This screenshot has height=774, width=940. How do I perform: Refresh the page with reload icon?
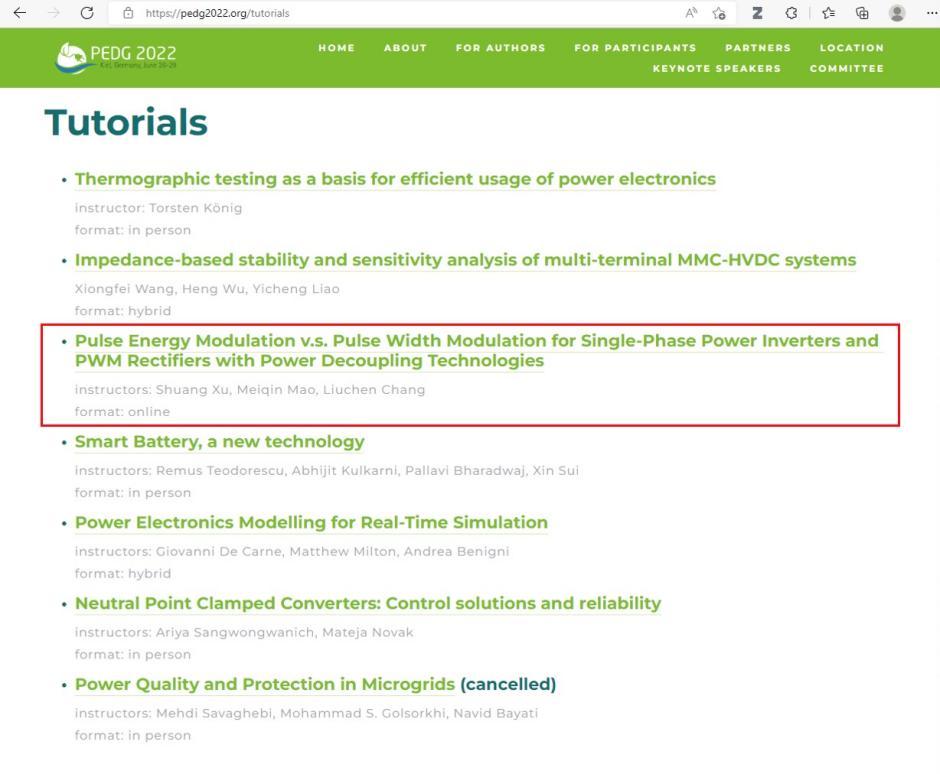point(87,13)
